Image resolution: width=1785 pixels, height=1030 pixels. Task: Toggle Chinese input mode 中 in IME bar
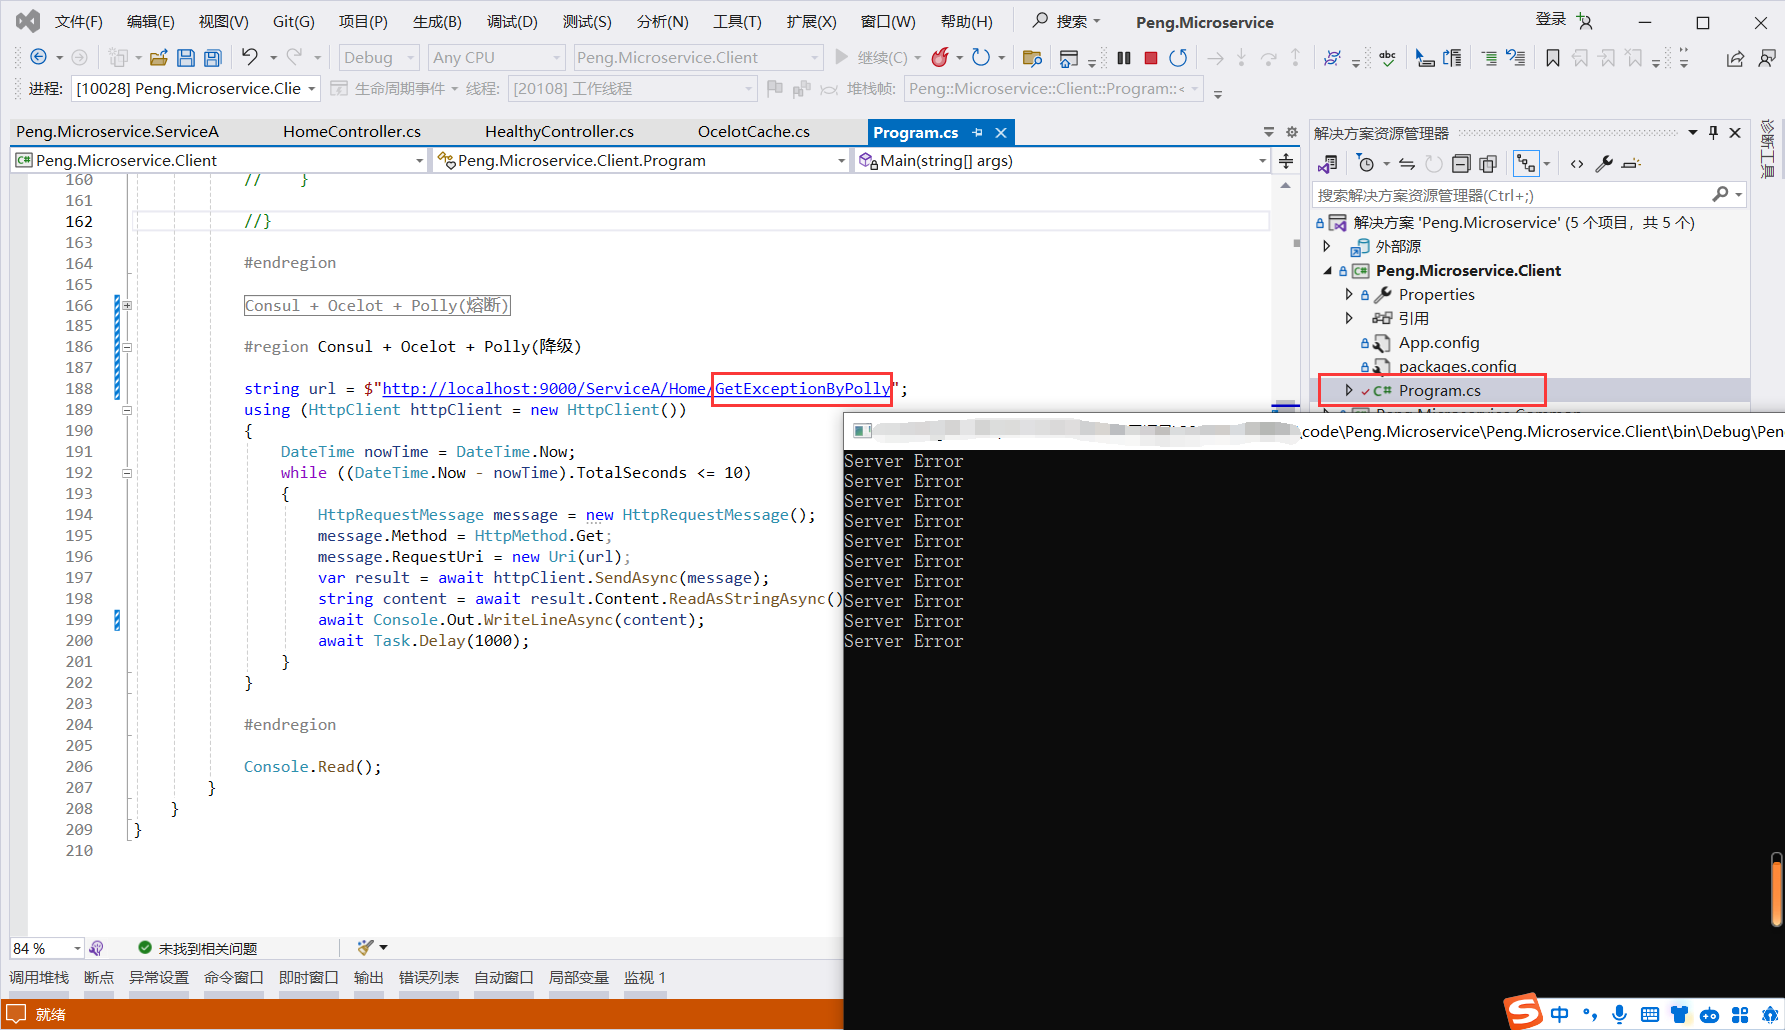1560,1014
